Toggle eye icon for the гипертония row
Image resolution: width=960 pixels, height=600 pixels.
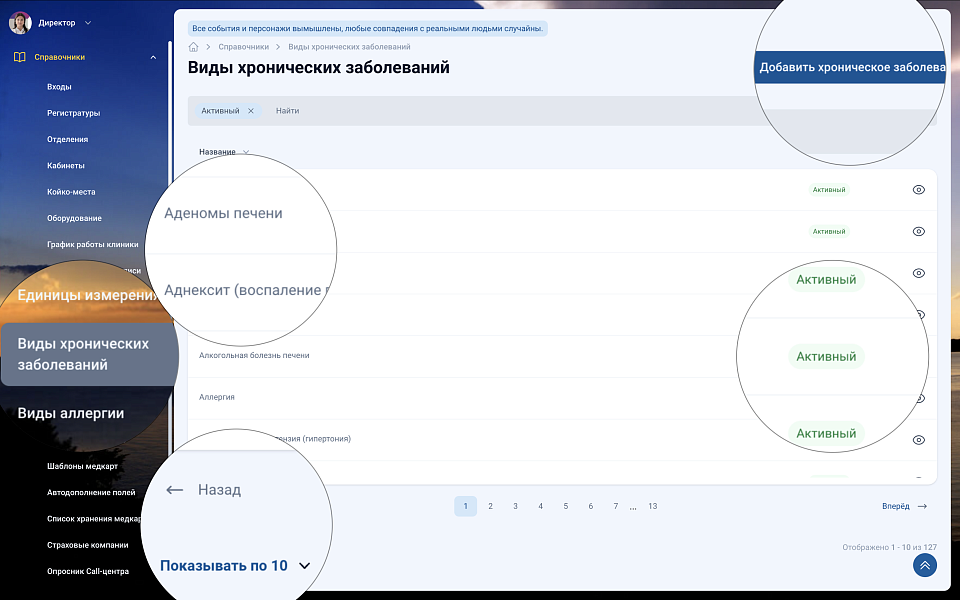pyautogui.click(x=919, y=440)
